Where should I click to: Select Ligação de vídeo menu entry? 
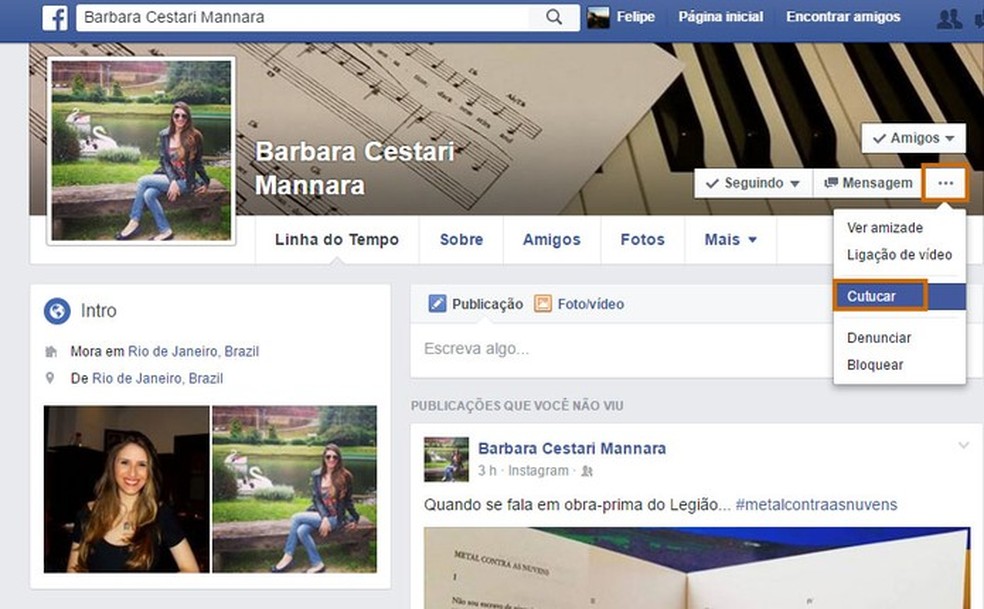click(899, 255)
